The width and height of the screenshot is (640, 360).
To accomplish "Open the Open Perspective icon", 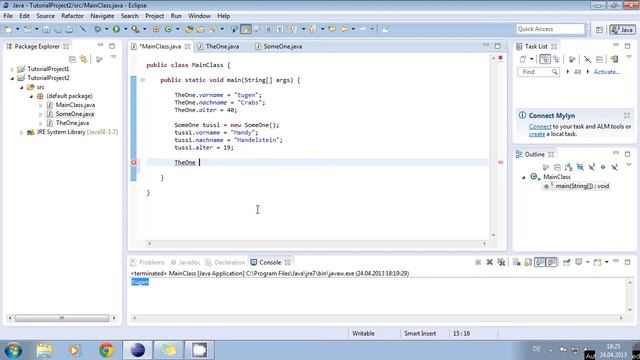I will (x=599, y=30).
